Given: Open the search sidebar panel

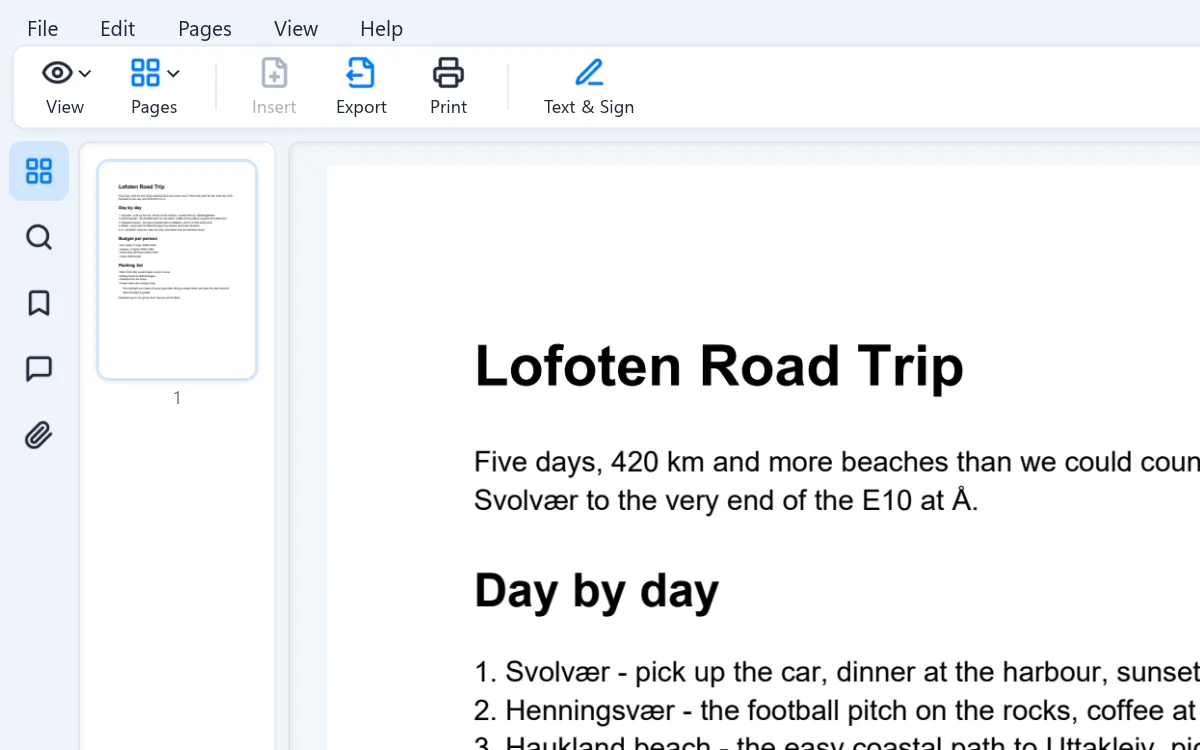Looking at the screenshot, I should pos(39,237).
